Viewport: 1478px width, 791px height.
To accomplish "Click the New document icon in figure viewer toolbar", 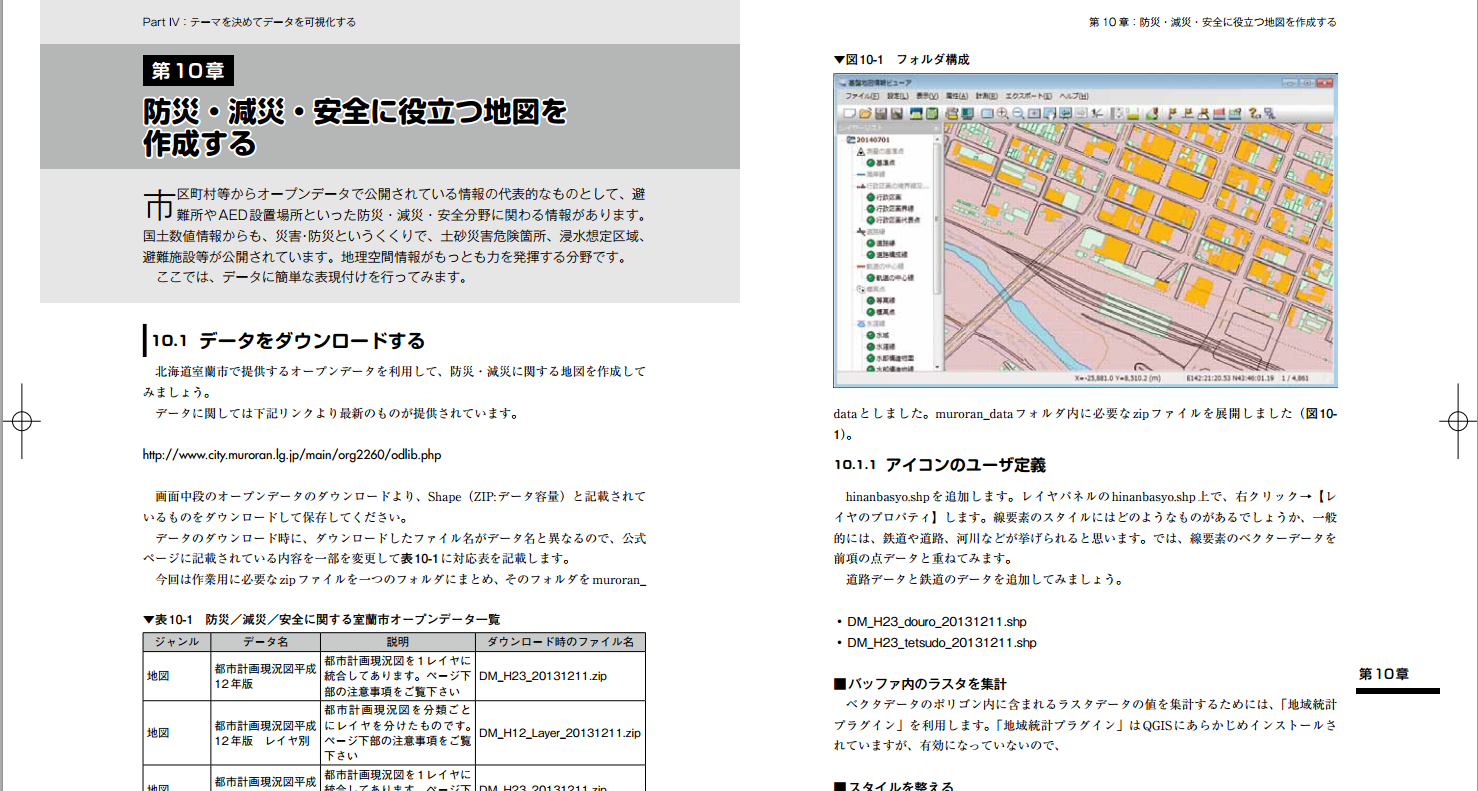I will tap(848, 113).
